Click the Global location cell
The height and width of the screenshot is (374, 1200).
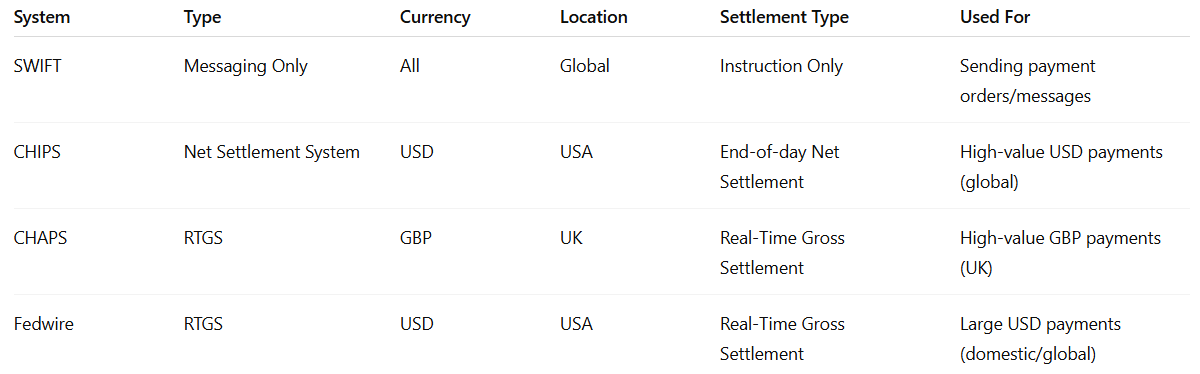(x=585, y=66)
